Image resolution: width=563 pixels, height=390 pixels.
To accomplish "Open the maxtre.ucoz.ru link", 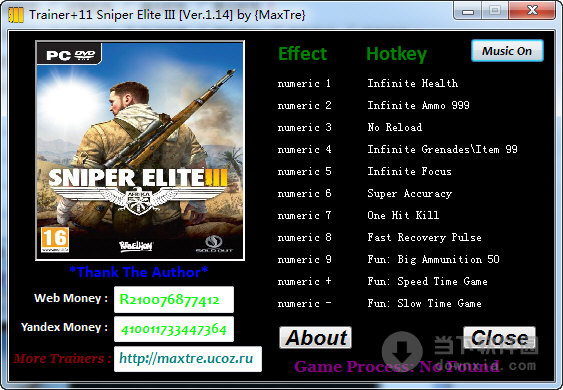I will (188, 359).
